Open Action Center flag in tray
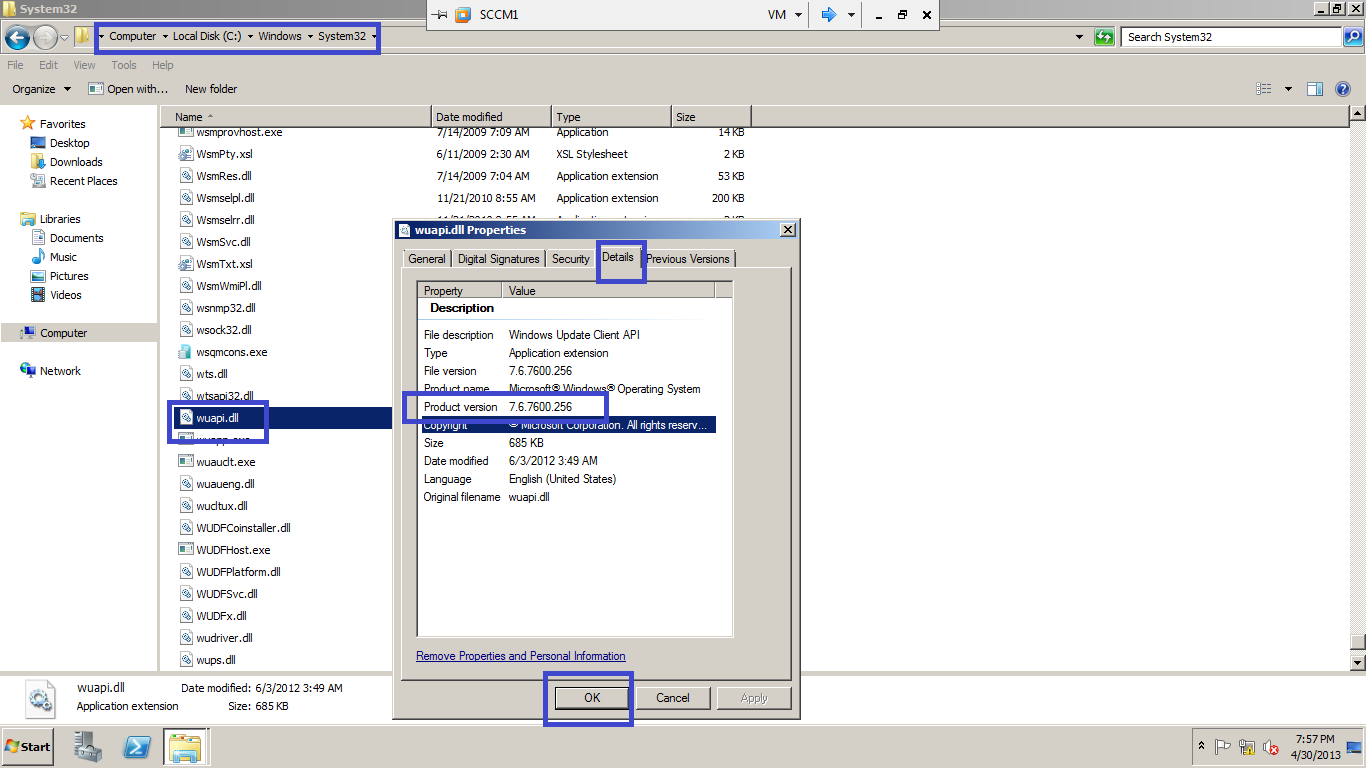 (1222, 747)
